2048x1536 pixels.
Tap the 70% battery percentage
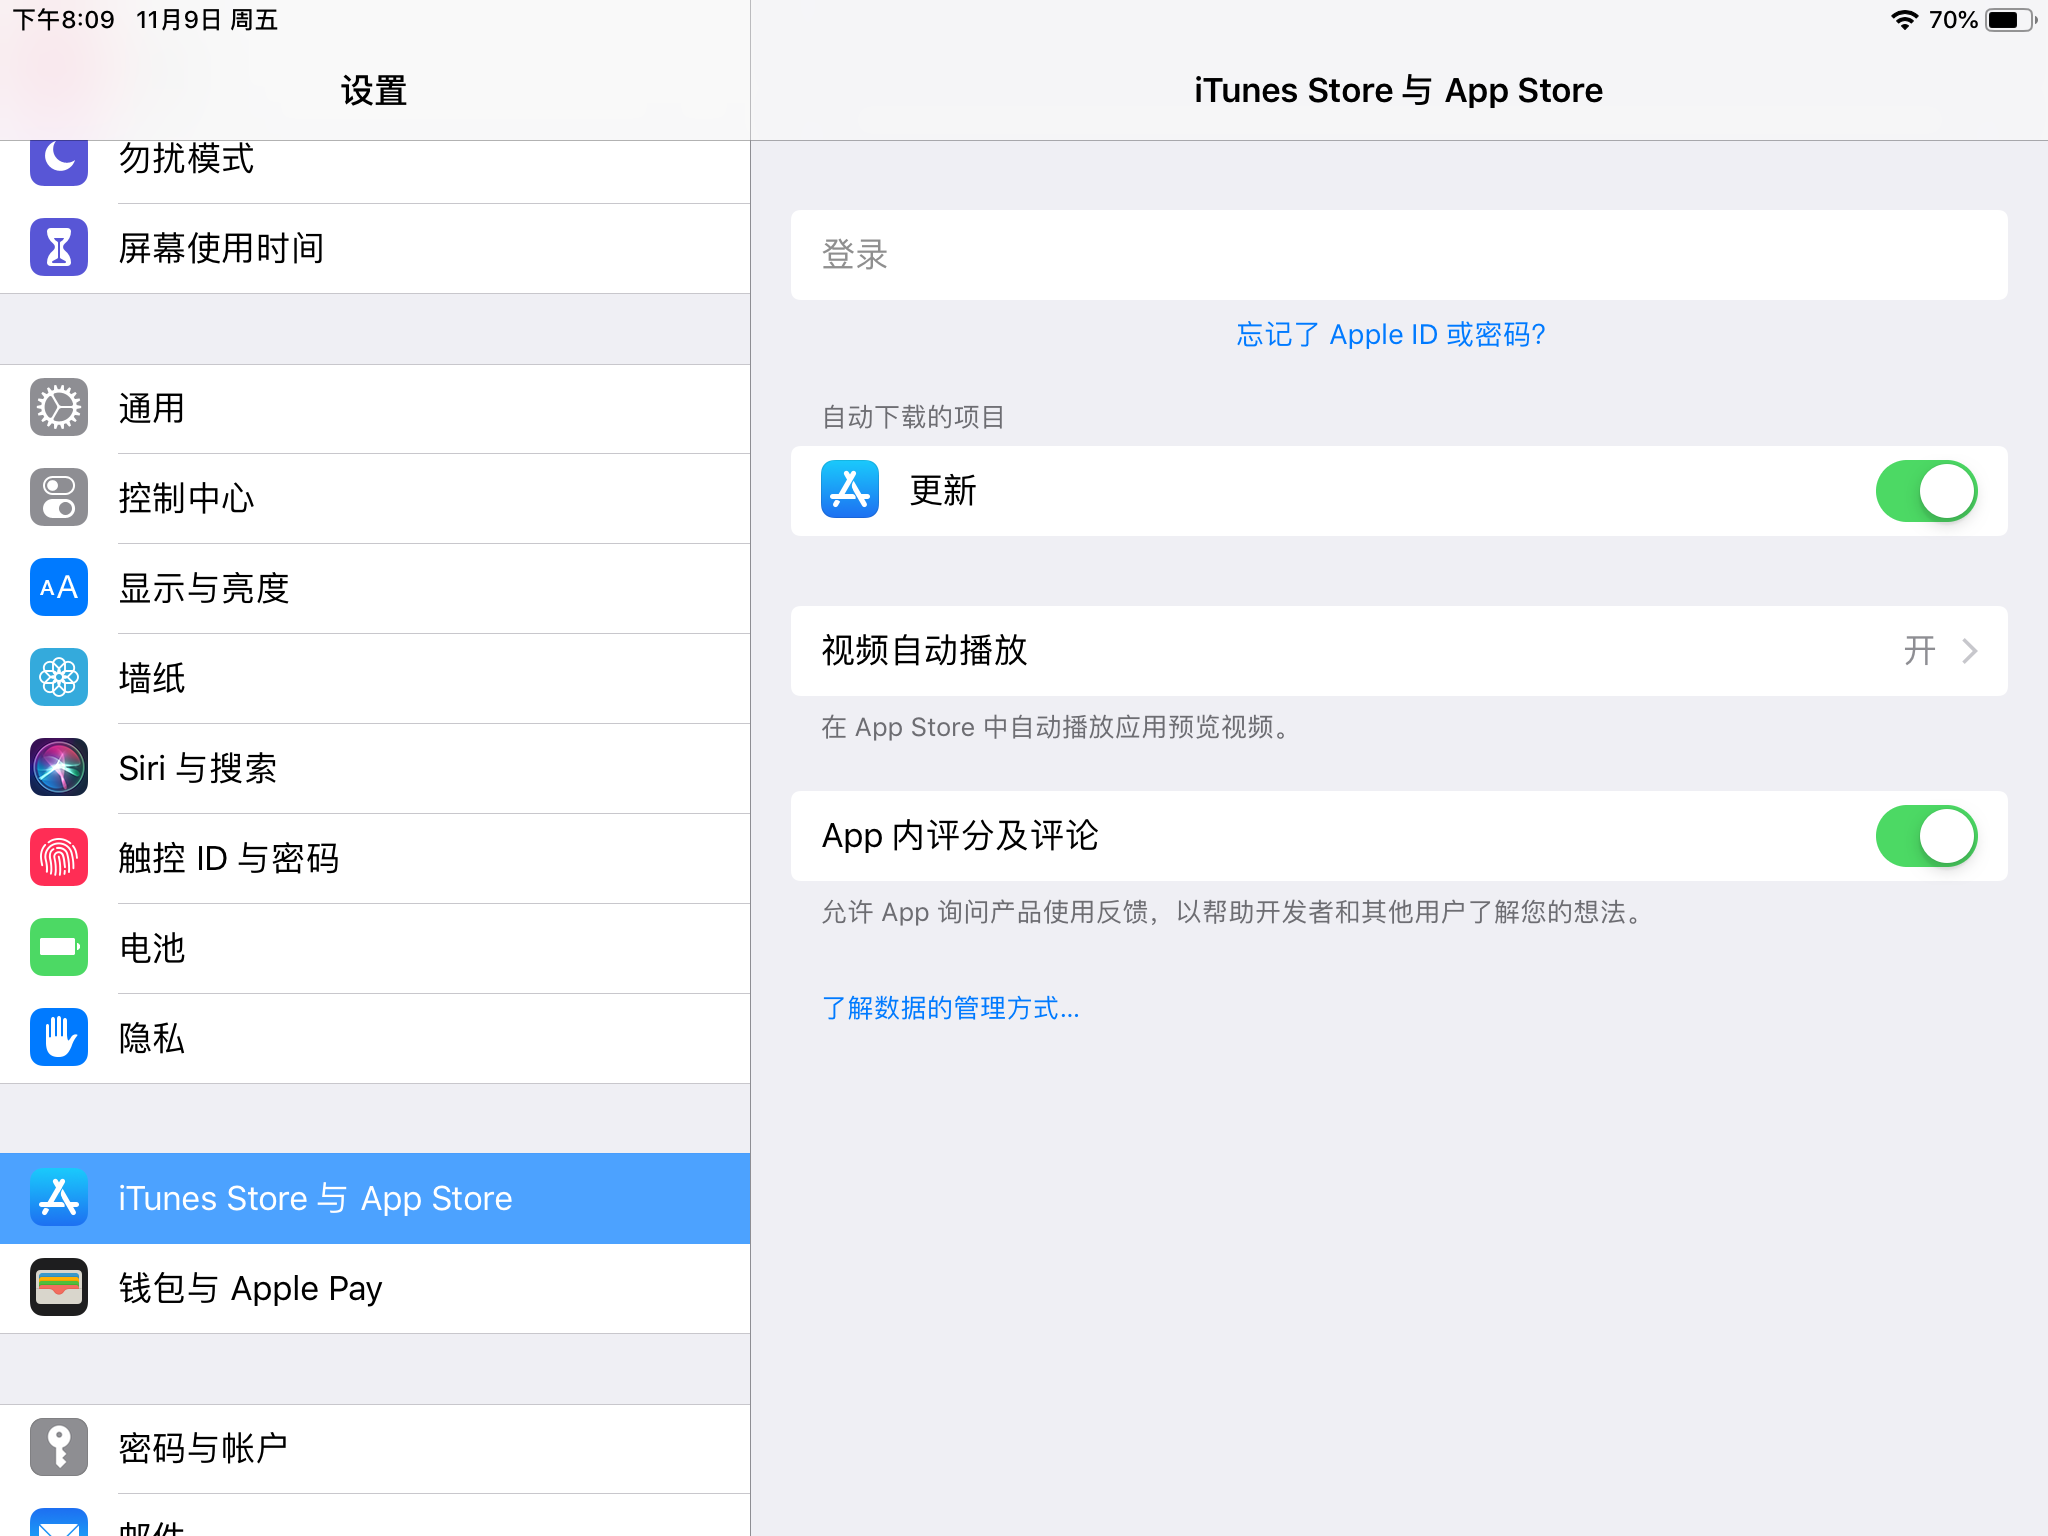[1953, 20]
